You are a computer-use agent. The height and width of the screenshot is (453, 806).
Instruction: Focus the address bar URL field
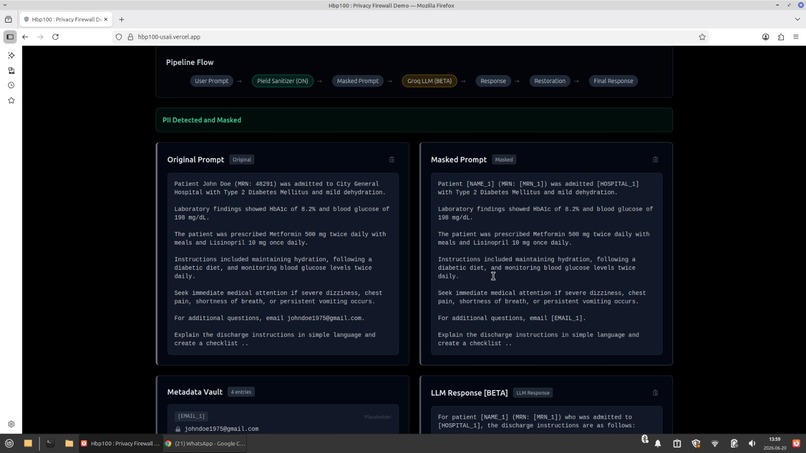pos(411,37)
